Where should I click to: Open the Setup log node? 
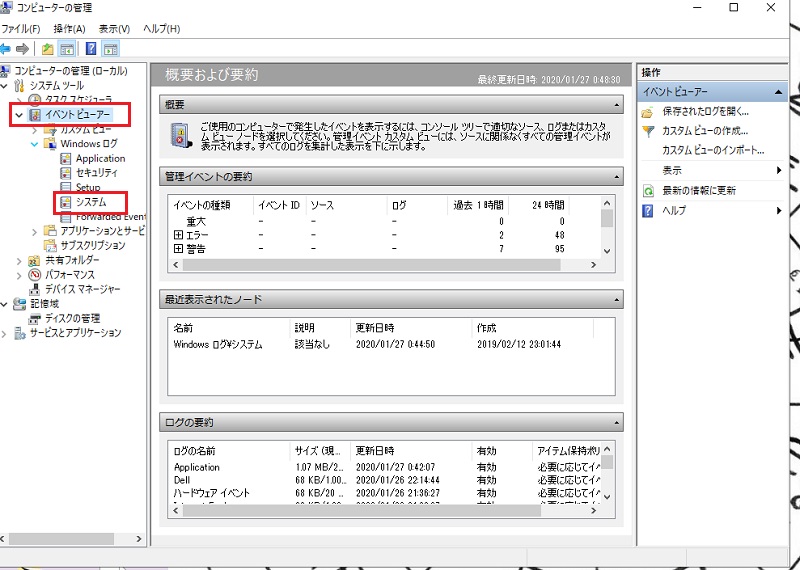pyautogui.click(x=88, y=187)
